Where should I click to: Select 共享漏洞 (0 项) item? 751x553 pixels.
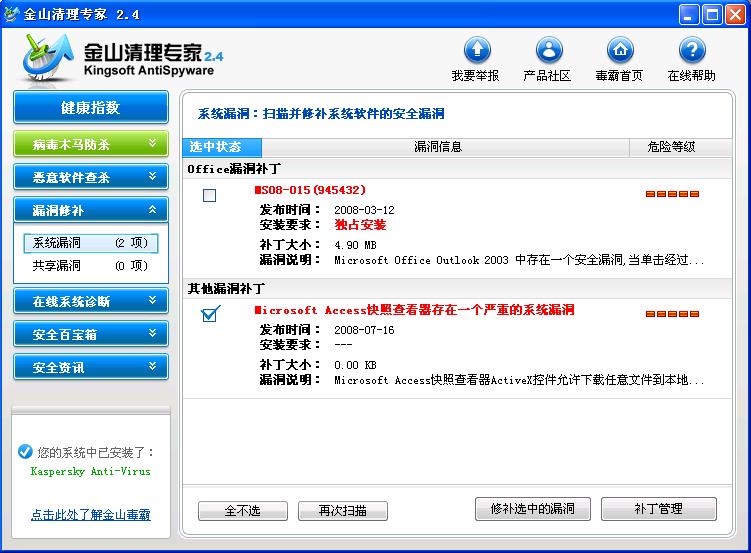91,266
